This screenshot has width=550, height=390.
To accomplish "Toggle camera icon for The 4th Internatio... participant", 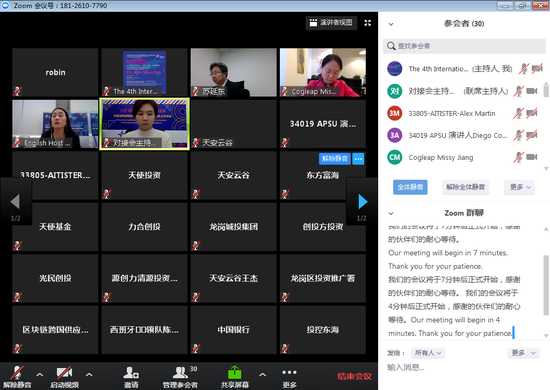I will pyautogui.click(x=537, y=68).
